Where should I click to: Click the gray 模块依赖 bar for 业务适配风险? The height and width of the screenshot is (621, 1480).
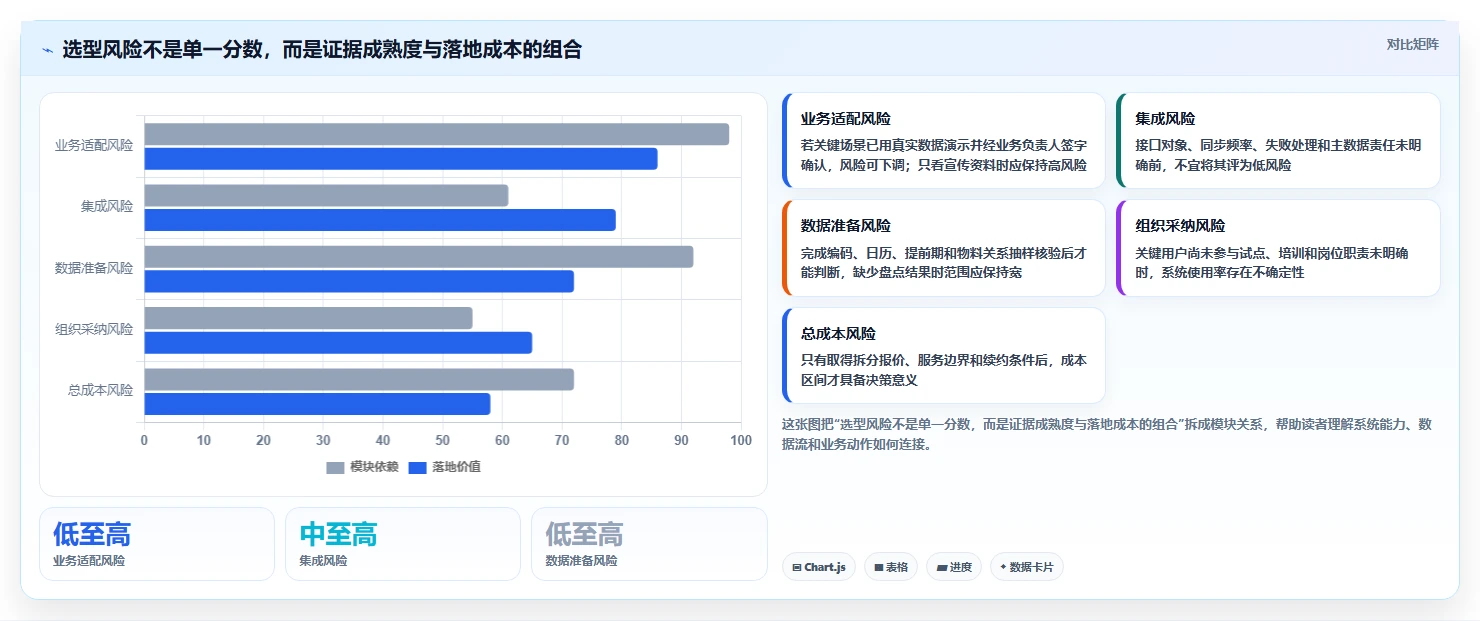pos(436,134)
